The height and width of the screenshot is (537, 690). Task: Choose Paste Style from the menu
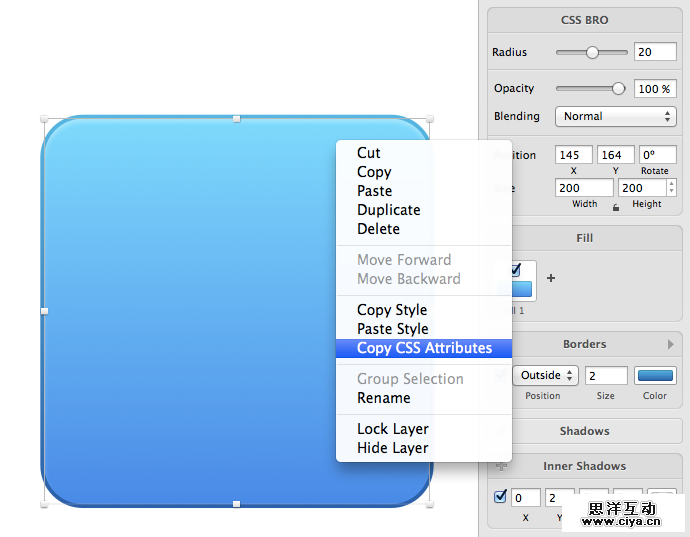tap(424, 329)
